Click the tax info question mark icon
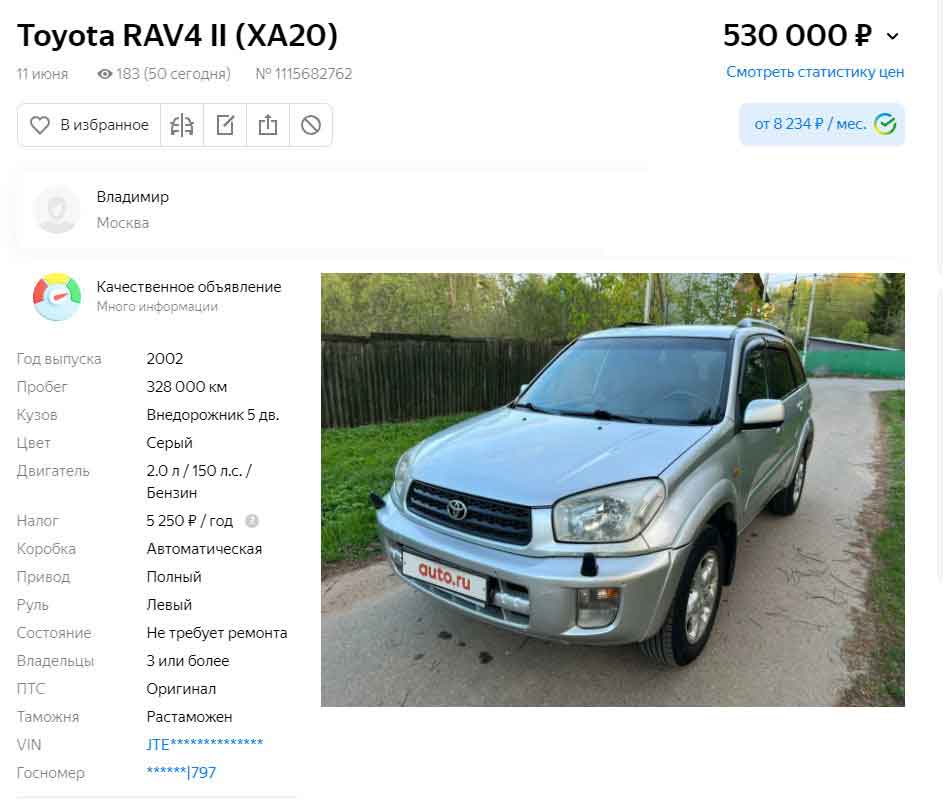The height and width of the screenshot is (809, 943). click(x=252, y=521)
